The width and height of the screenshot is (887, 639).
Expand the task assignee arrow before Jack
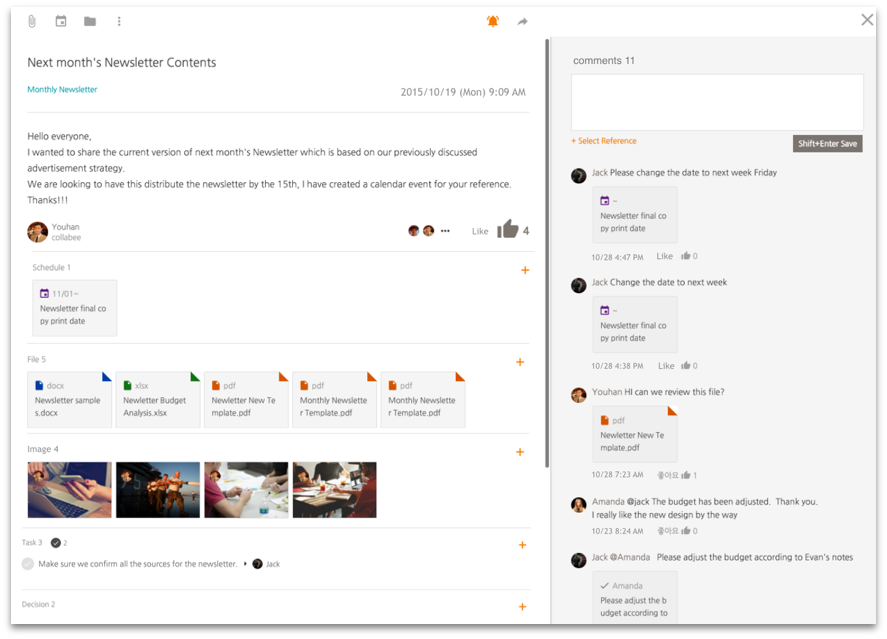tap(245, 564)
